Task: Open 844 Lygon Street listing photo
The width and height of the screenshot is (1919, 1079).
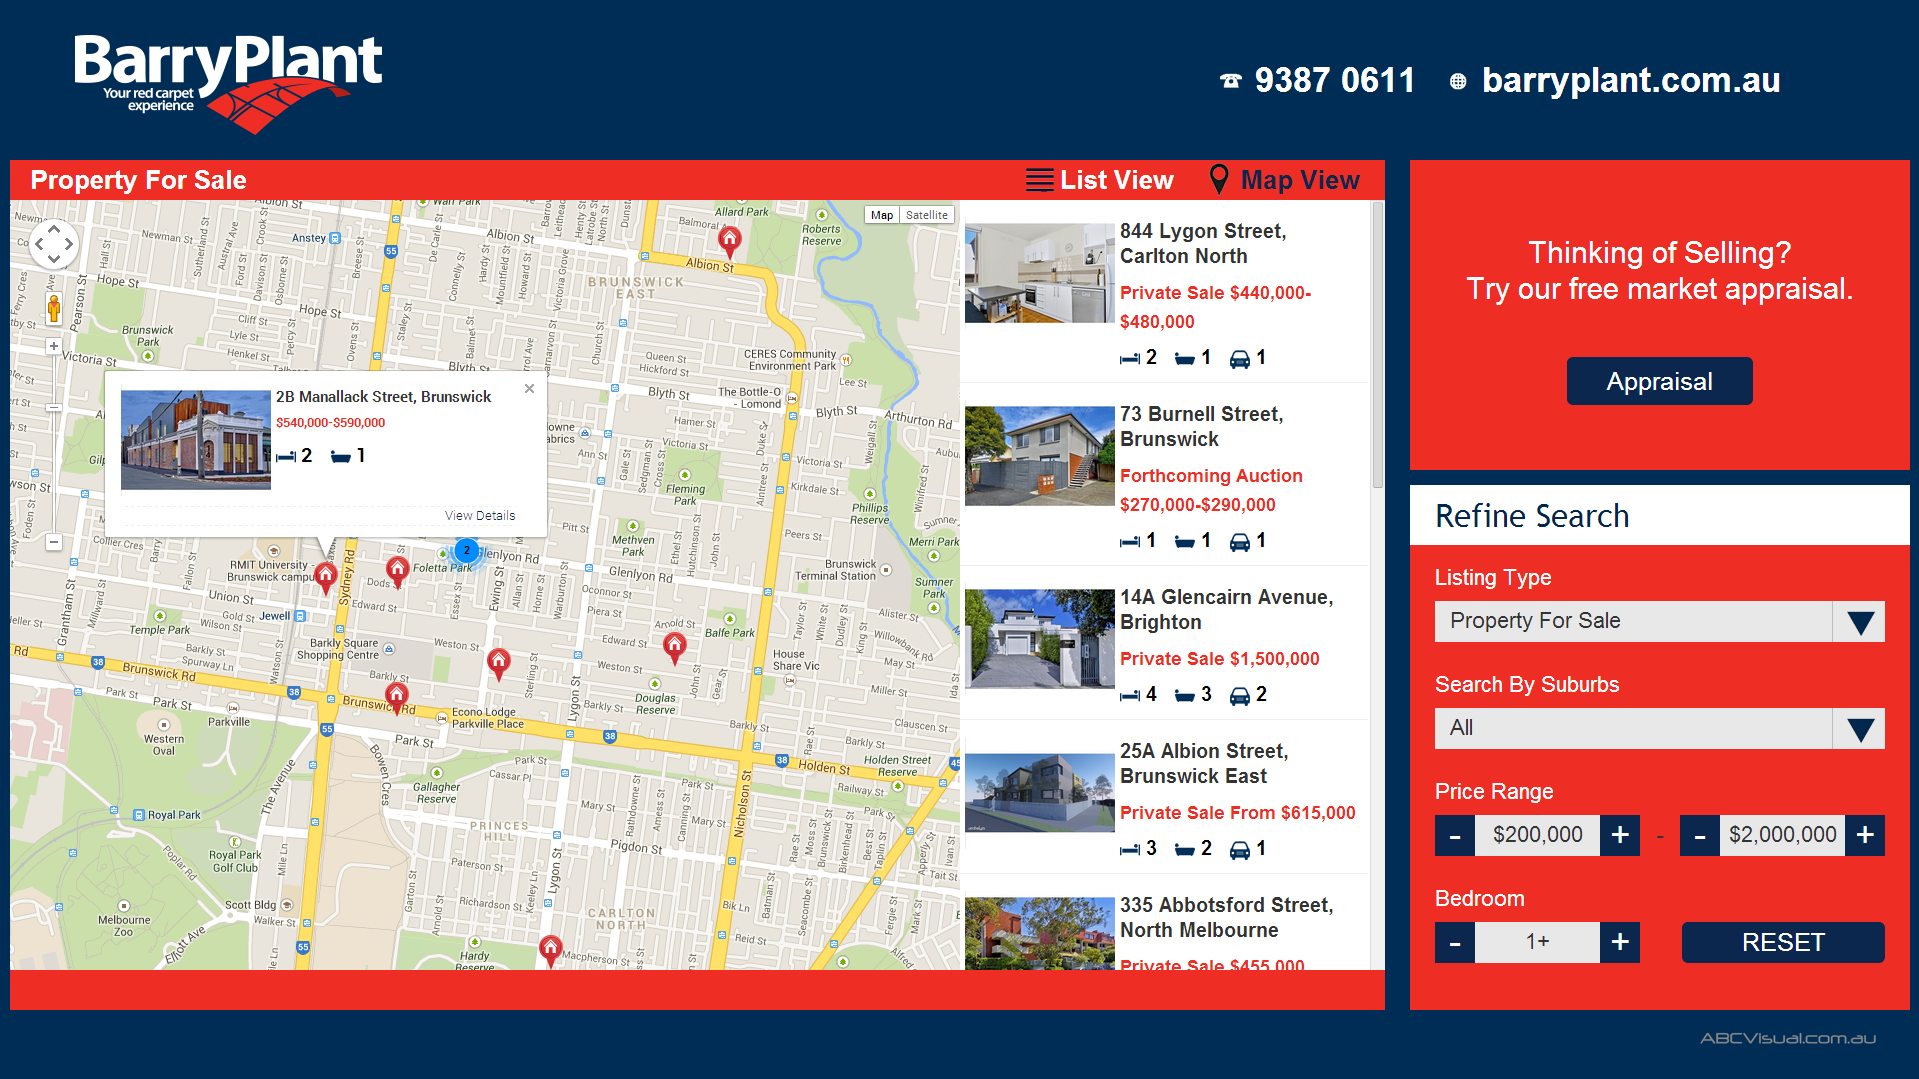Action: tap(1040, 273)
